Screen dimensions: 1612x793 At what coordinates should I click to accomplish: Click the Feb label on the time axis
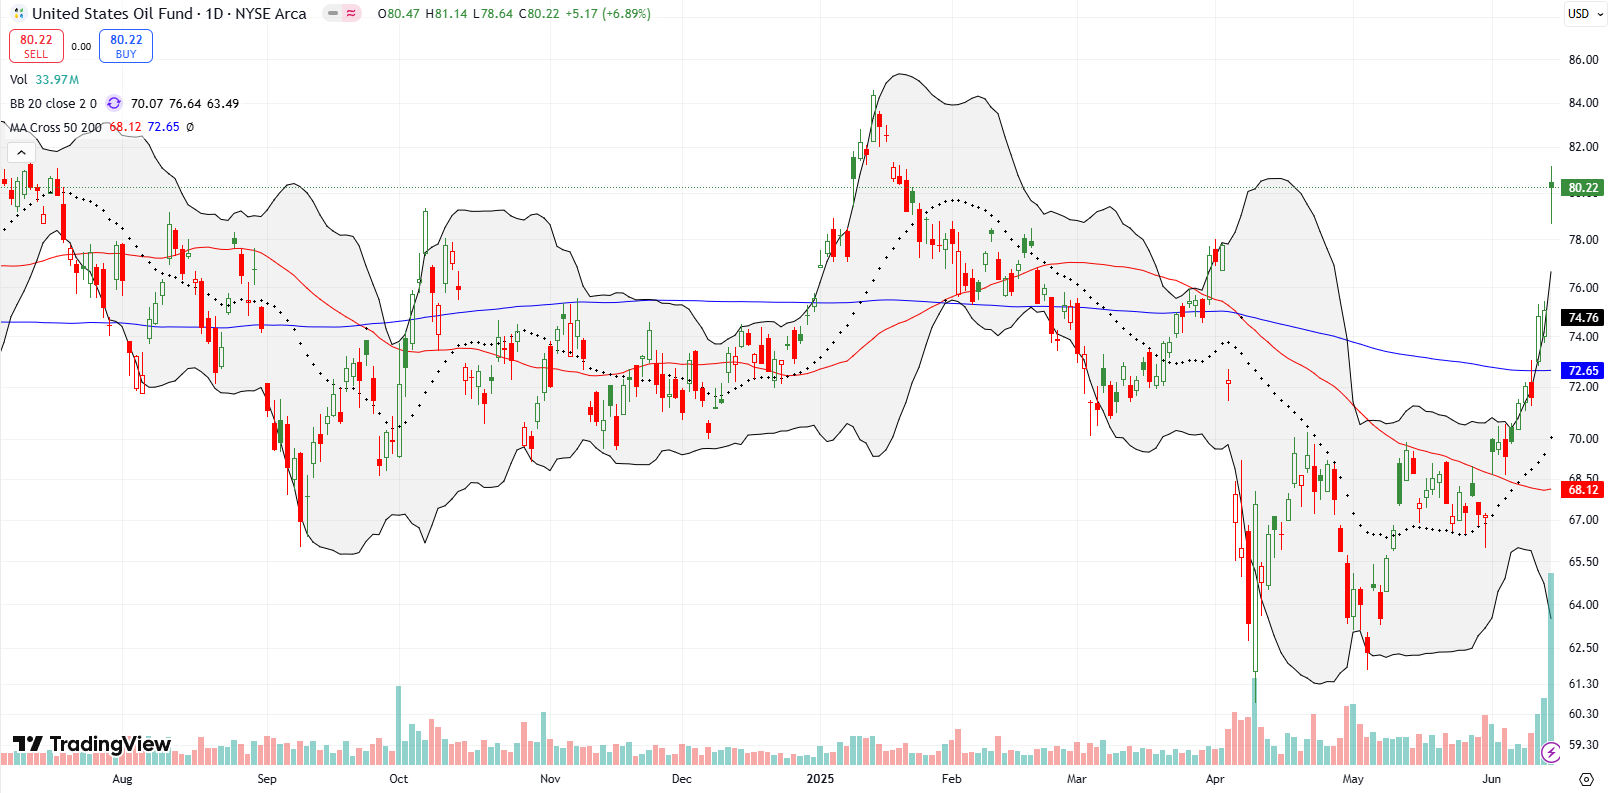(951, 779)
